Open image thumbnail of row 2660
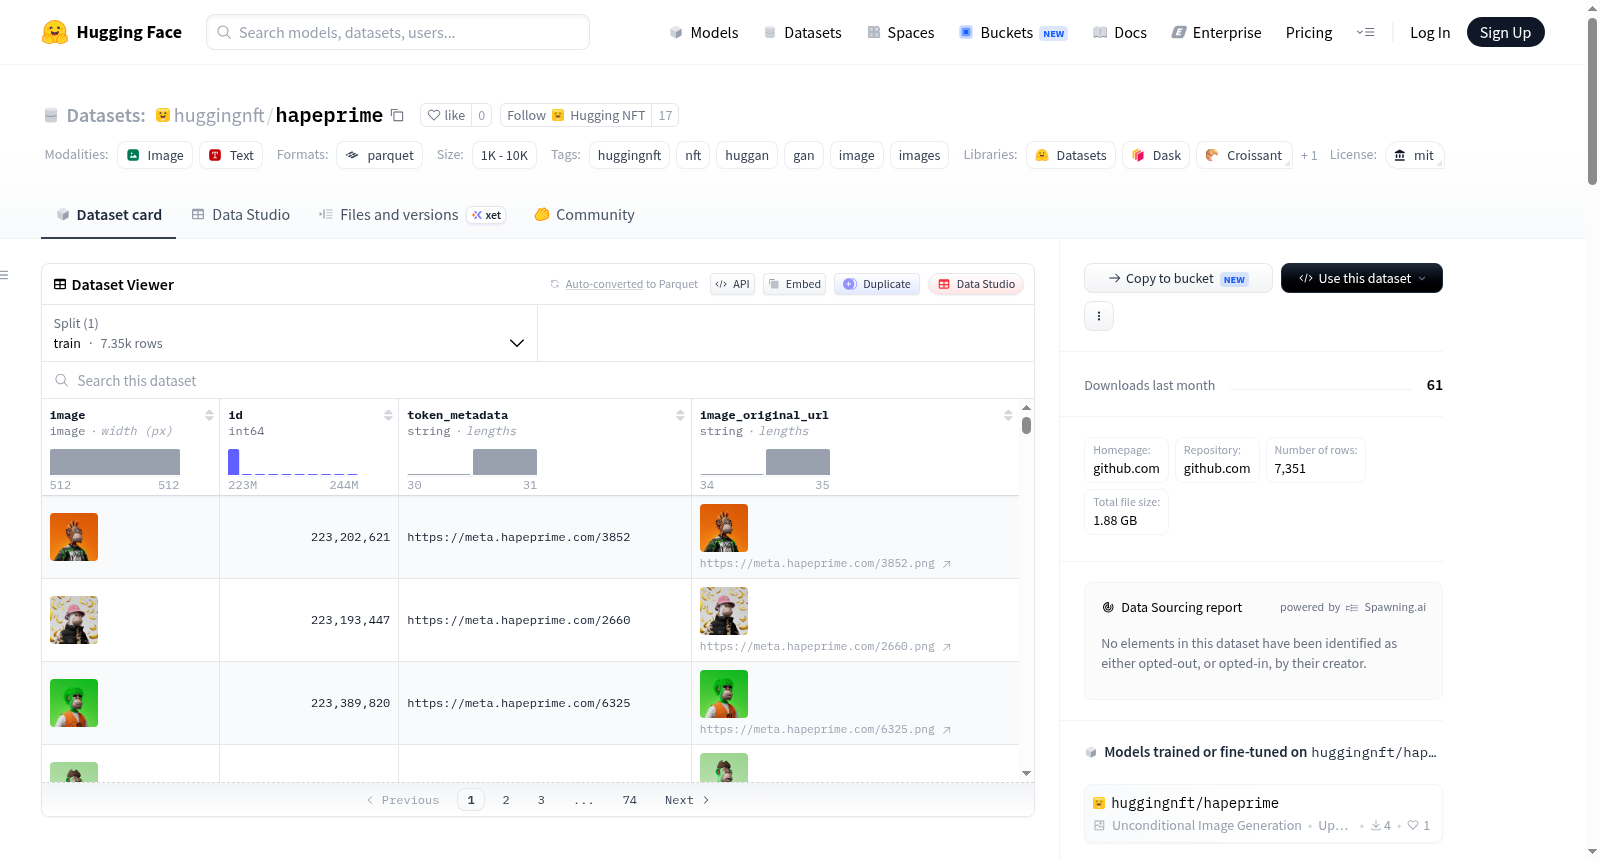The height and width of the screenshot is (861, 1600). click(x=74, y=620)
